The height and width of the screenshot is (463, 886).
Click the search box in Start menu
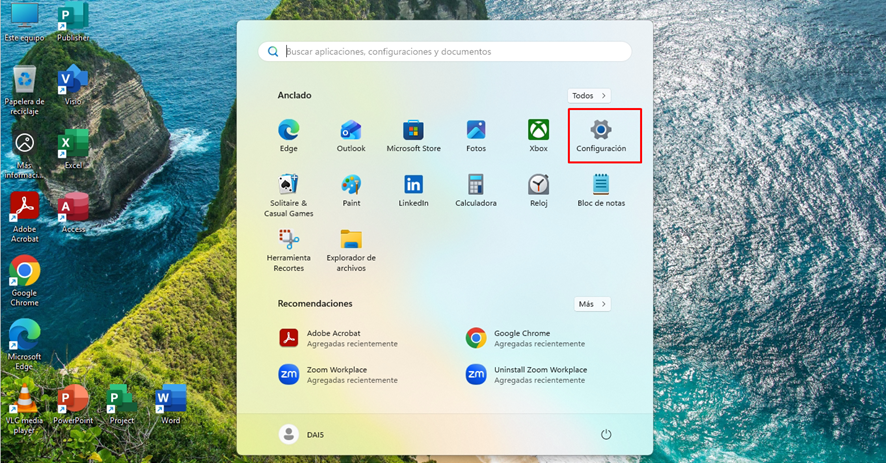point(445,52)
